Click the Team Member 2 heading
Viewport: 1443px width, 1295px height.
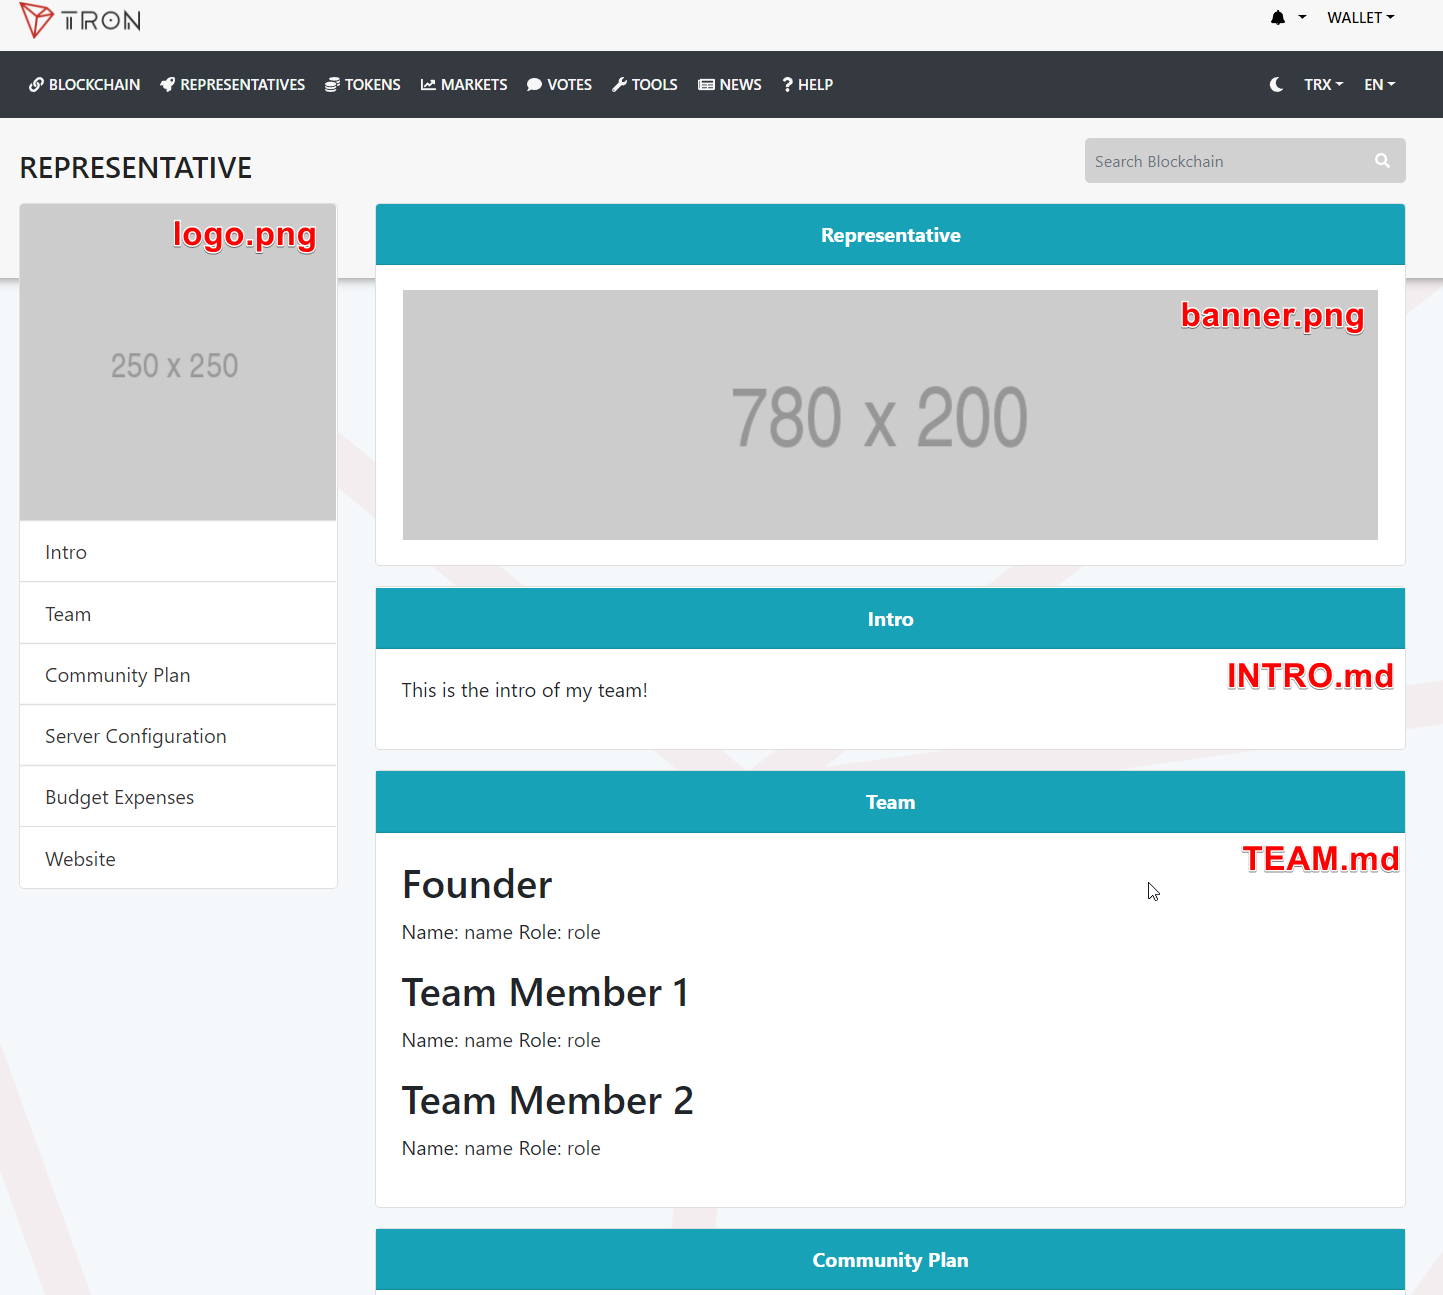click(548, 1101)
